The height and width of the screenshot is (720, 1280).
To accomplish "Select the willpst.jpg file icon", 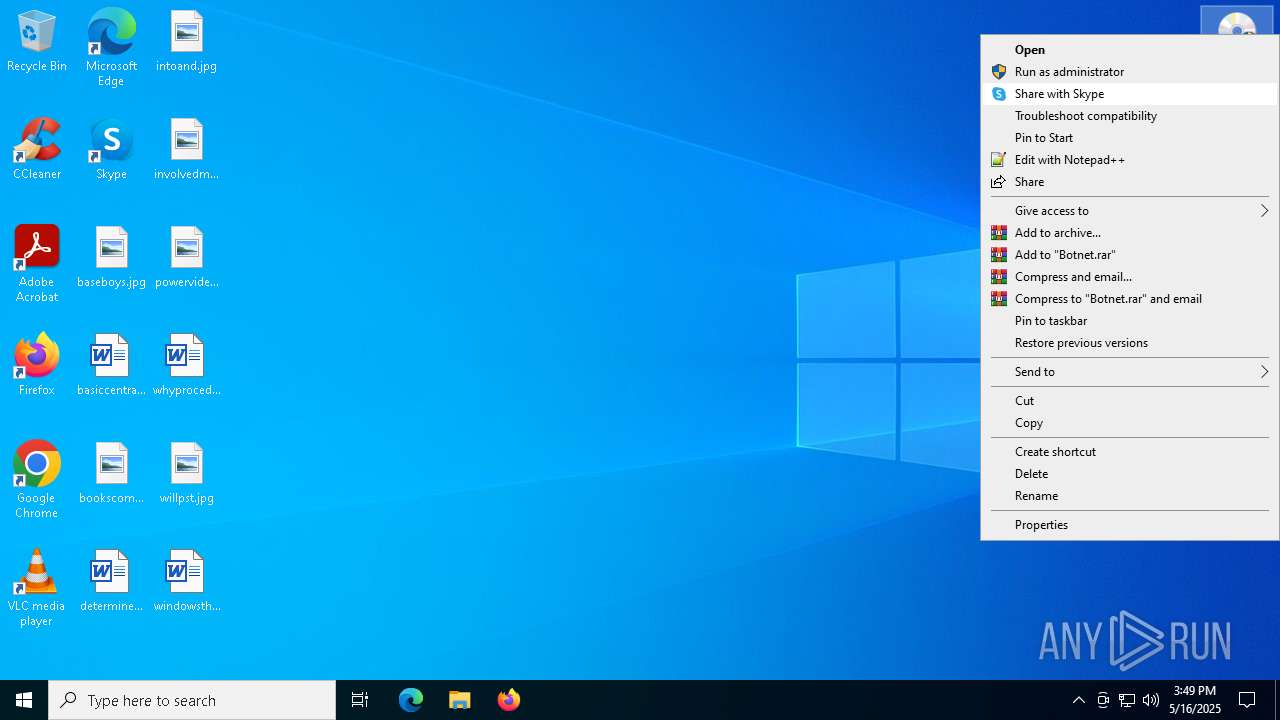I will point(186,474).
